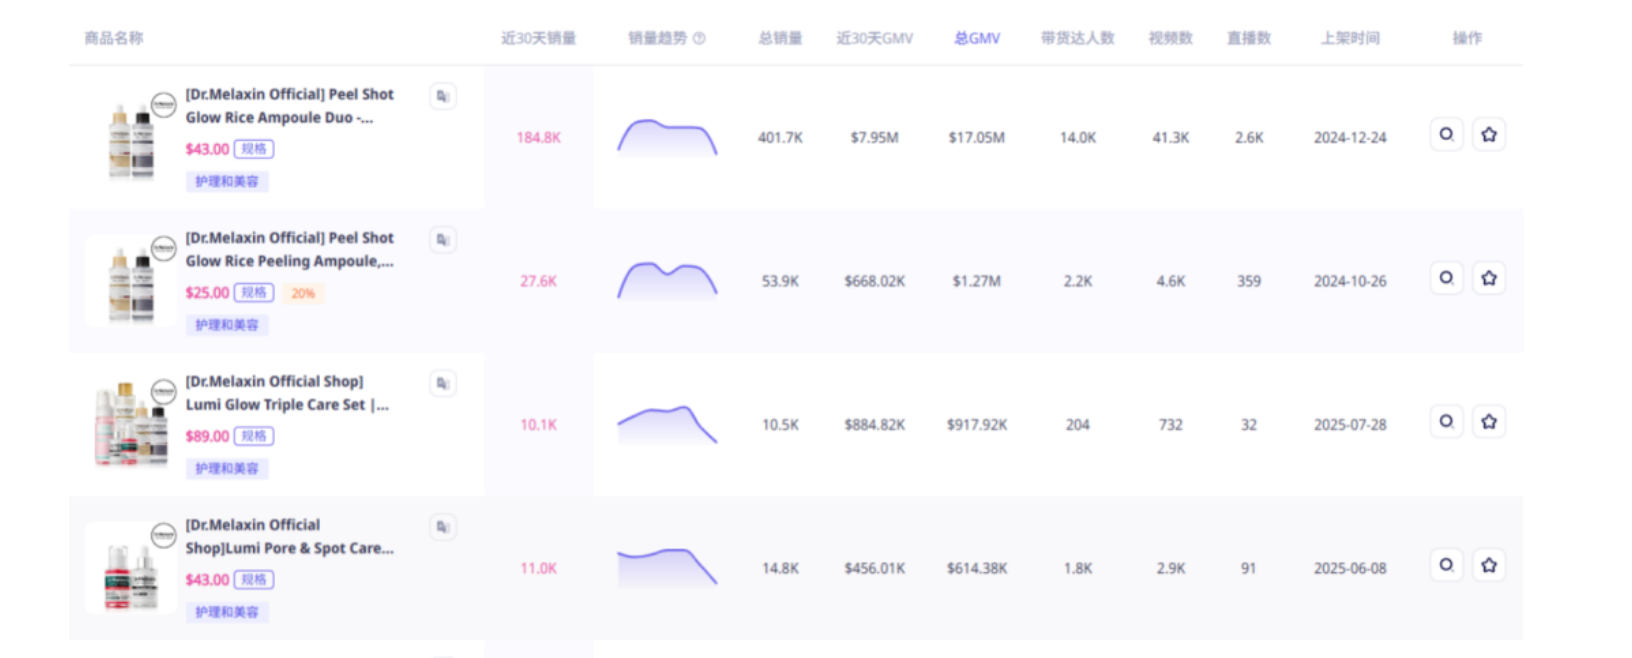This screenshot has width=1632, height=658.
Task: Click 41.3K video count value
Action: click(1171, 138)
